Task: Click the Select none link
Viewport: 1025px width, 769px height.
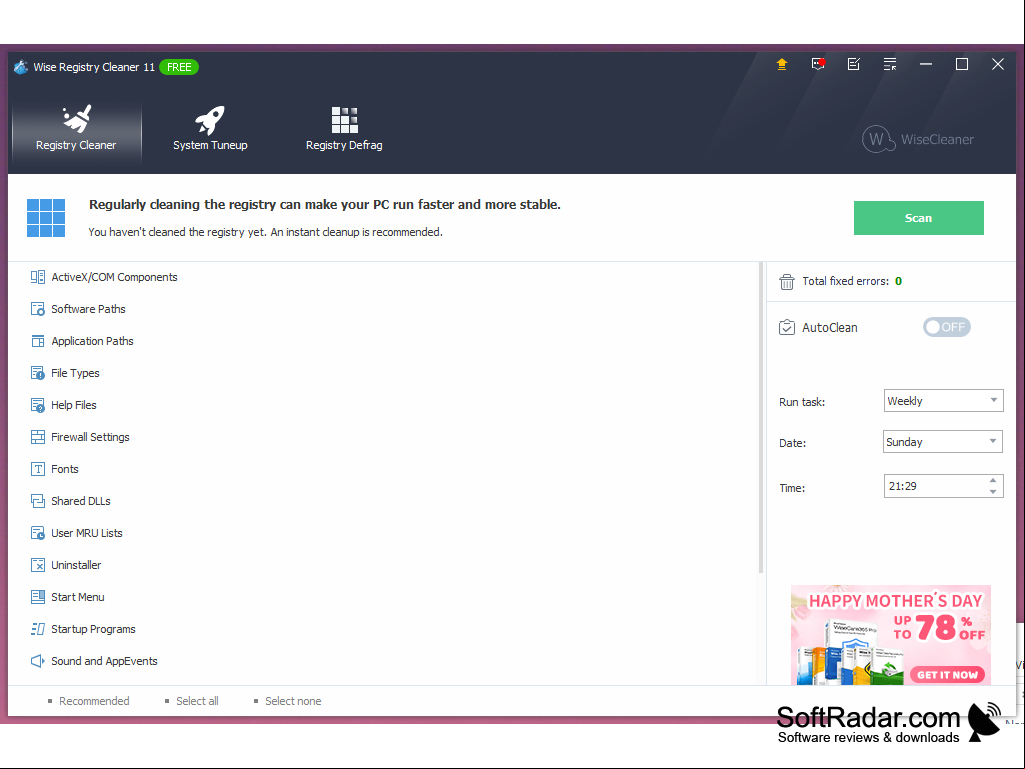Action: pos(293,701)
